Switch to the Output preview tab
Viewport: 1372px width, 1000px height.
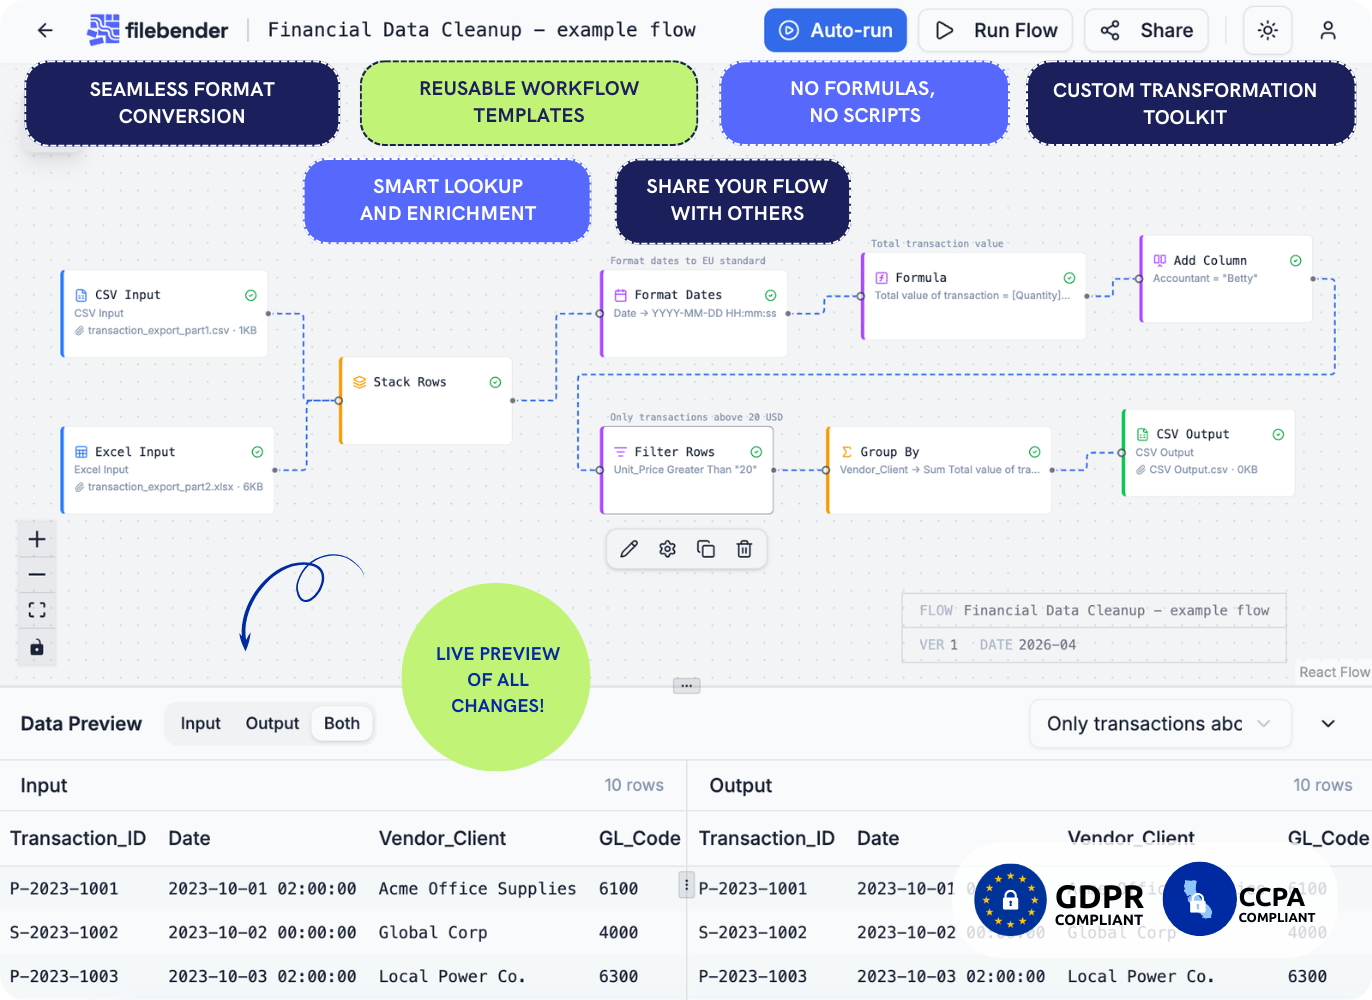click(x=272, y=724)
